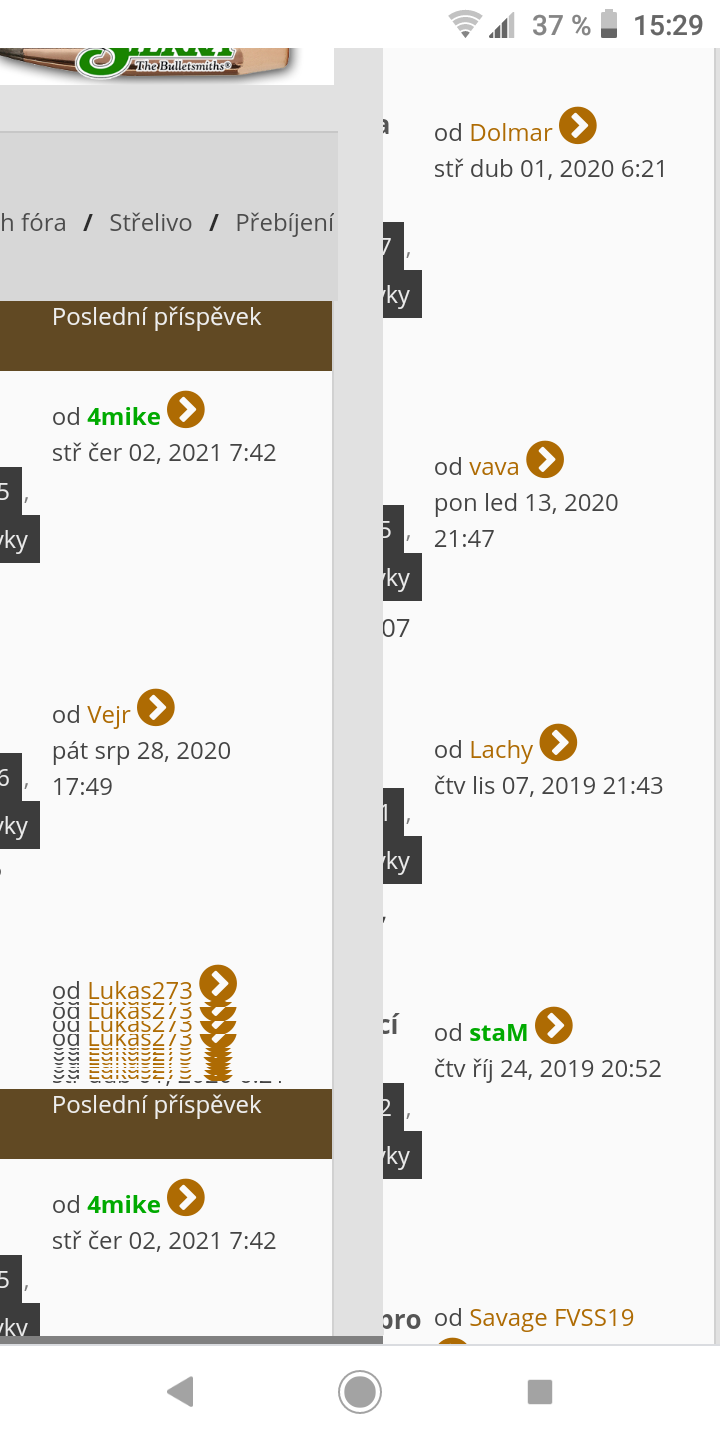This screenshot has height=1440, width=720.
Task: Tap latest post arrow next to Lachy
Action: click(558, 743)
